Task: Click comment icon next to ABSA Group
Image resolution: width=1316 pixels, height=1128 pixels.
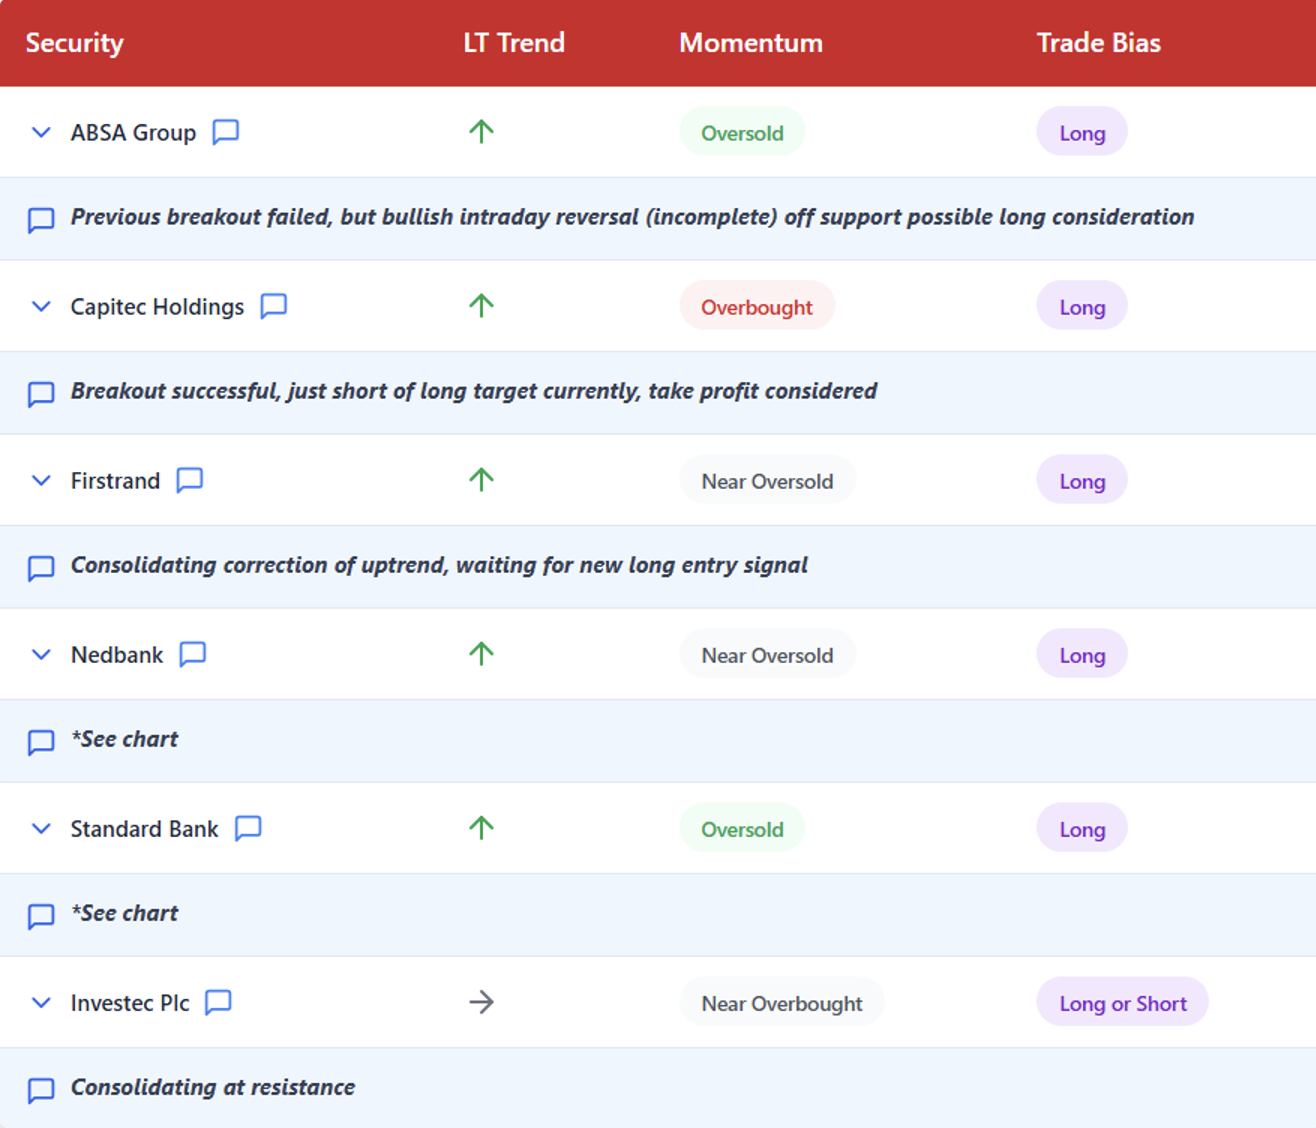Action: pyautogui.click(x=226, y=132)
